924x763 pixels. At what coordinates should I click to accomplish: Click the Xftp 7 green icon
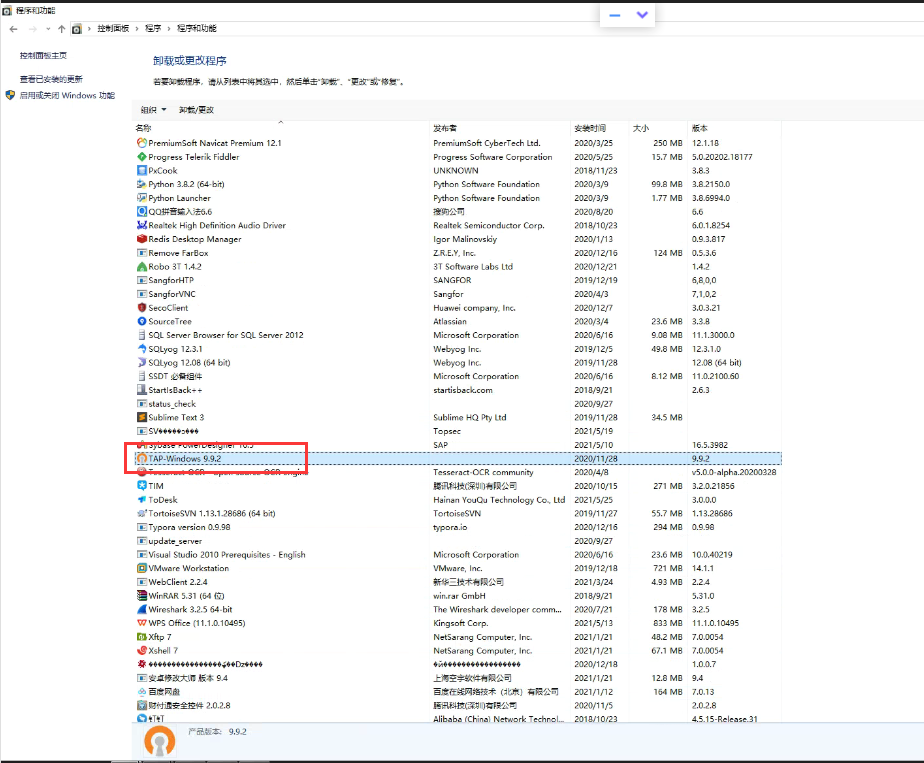pos(141,637)
